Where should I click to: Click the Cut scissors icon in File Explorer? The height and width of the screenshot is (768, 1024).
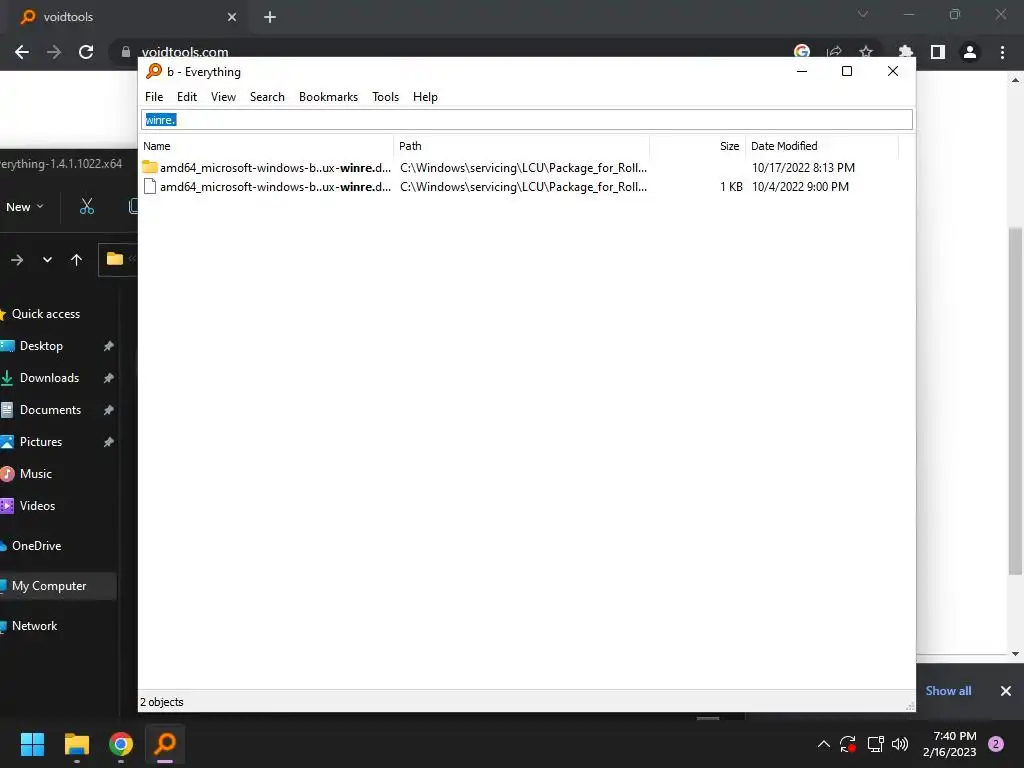87,207
